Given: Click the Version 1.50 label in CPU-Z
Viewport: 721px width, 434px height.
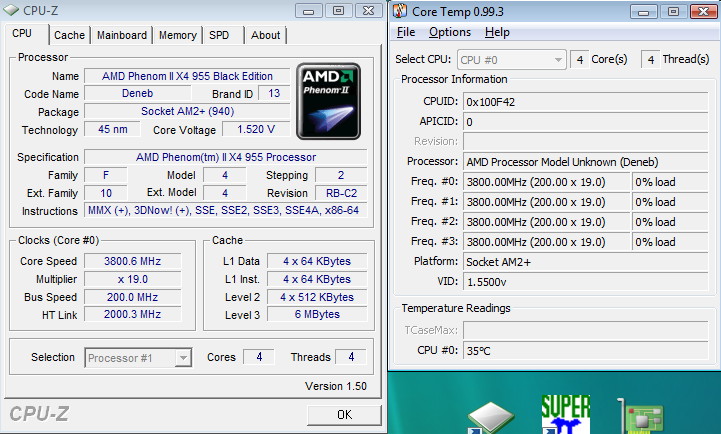Looking at the screenshot, I should pos(336,386).
